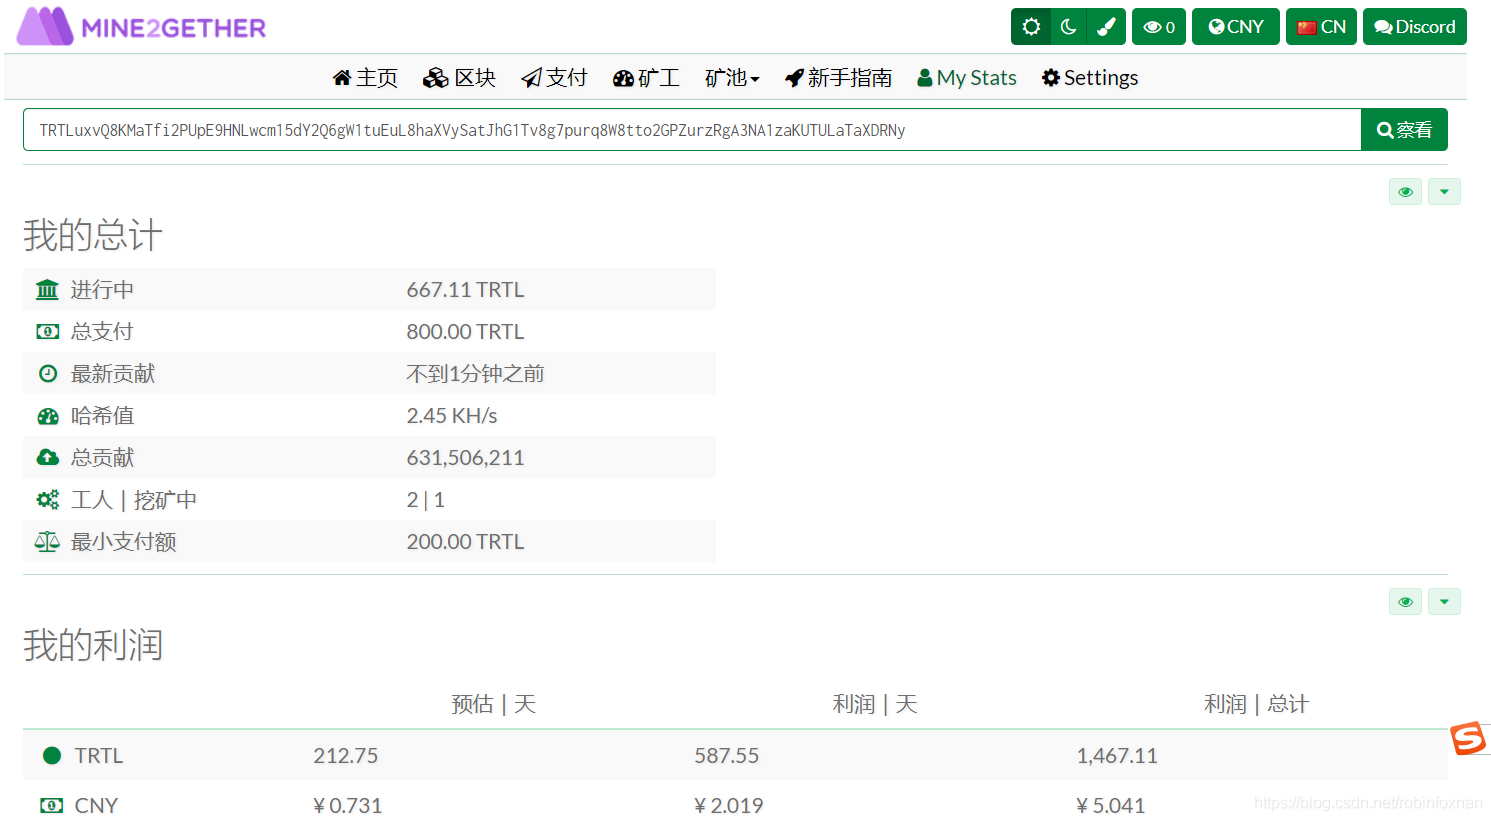
Task: Click the 我的总计 heading
Action: [93, 236]
